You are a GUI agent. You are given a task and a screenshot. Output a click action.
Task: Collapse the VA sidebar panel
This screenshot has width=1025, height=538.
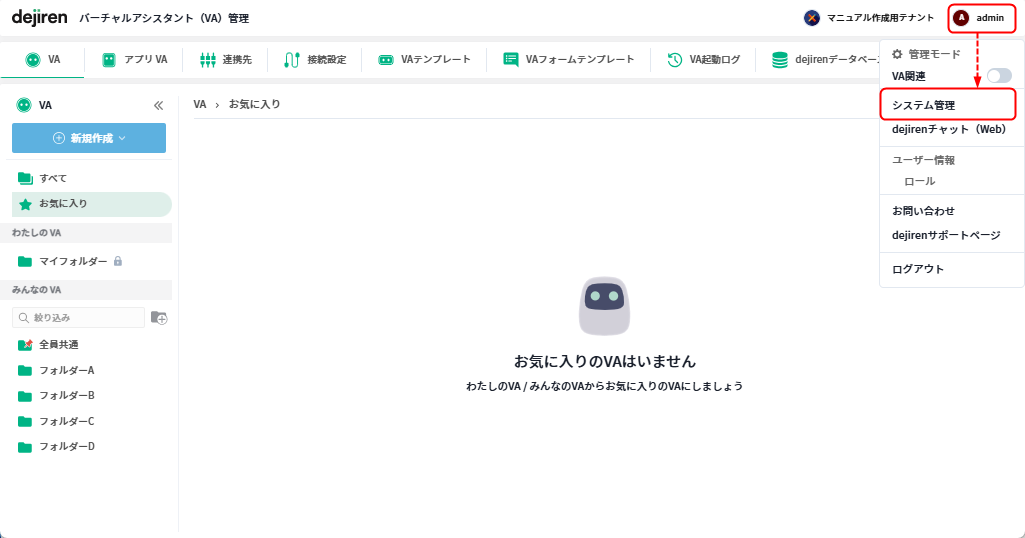[158, 105]
